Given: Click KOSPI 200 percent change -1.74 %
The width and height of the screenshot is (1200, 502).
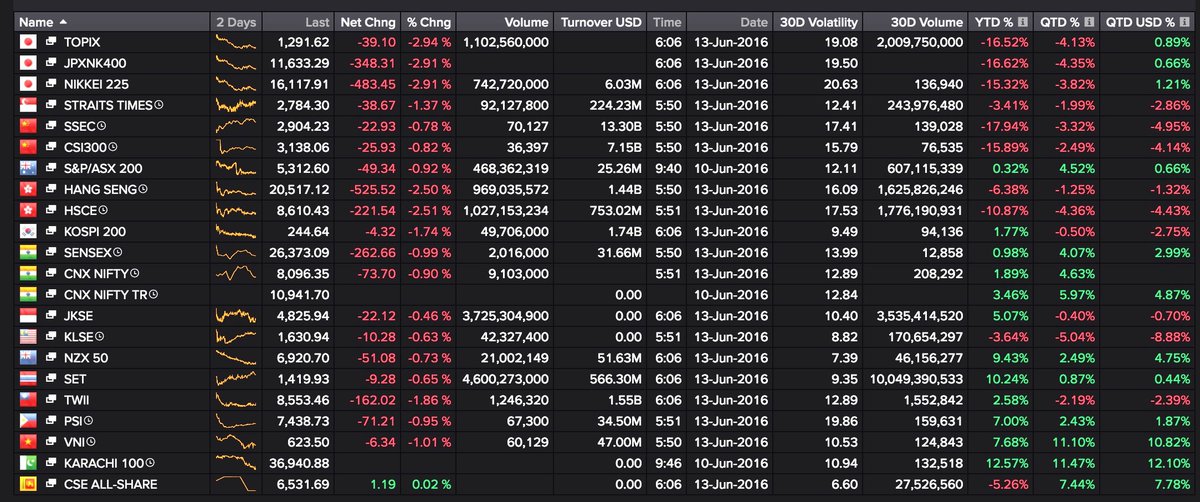Looking at the screenshot, I should [x=429, y=232].
